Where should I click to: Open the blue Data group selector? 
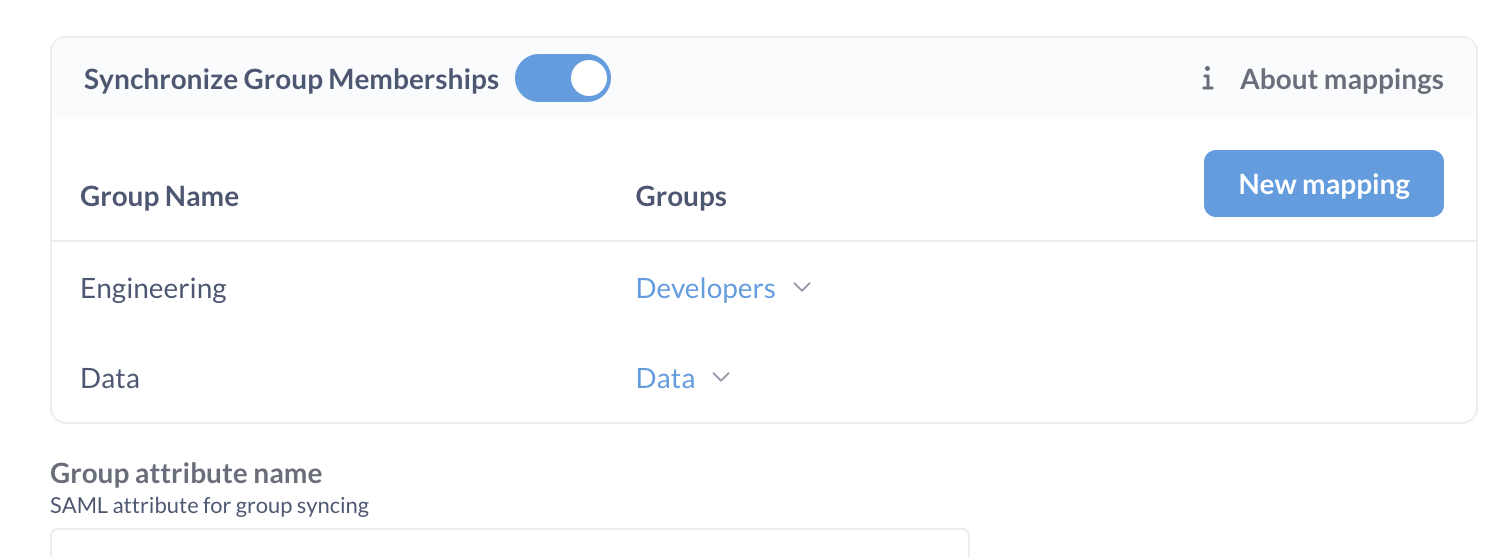[x=665, y=379]
